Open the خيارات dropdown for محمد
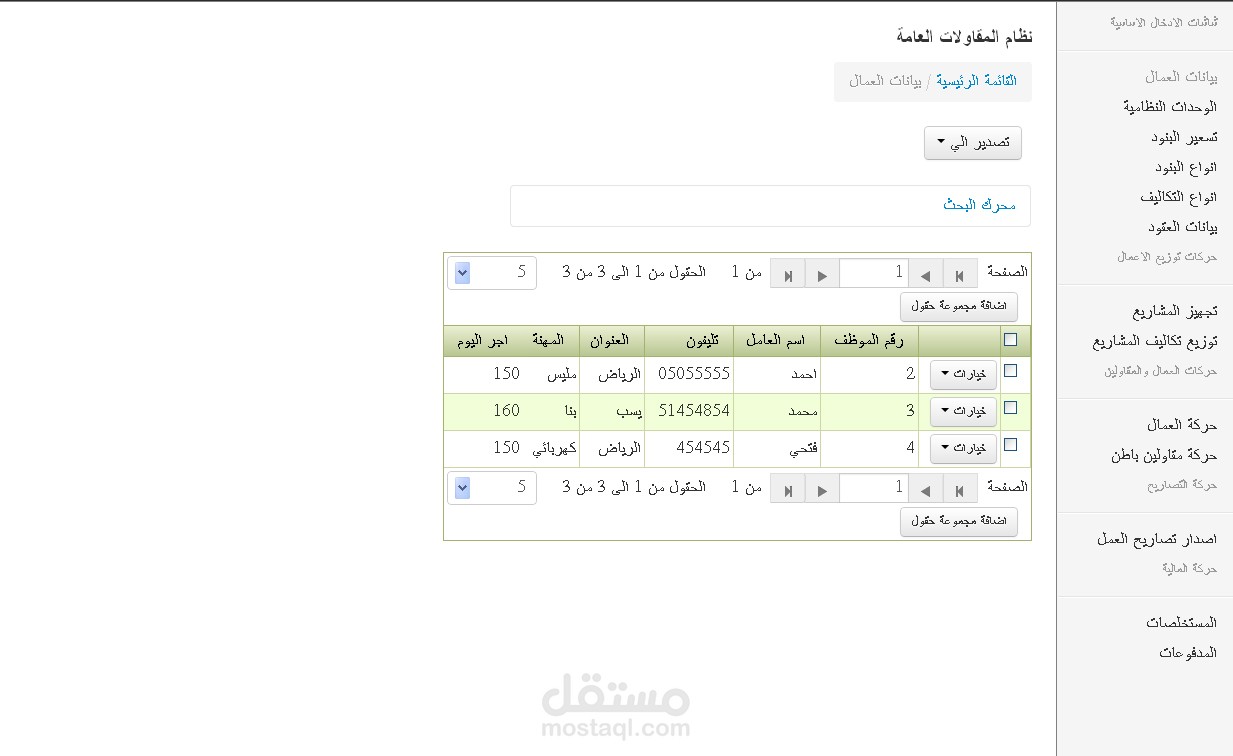1233x756 pixels. click(962, 410)
